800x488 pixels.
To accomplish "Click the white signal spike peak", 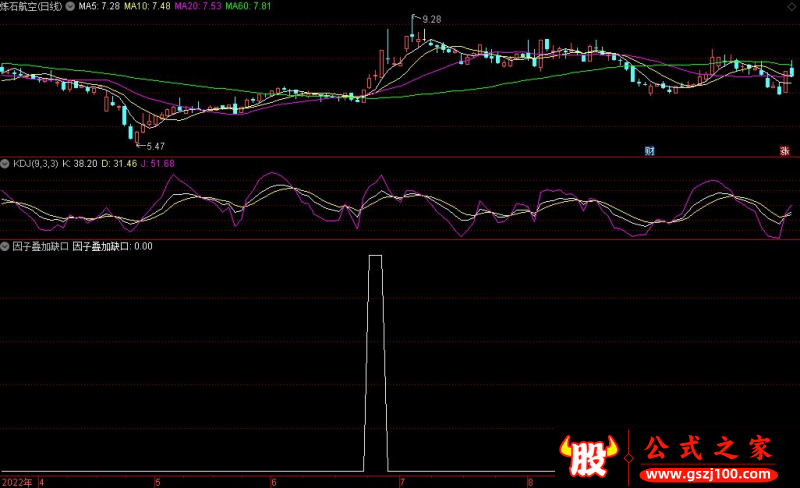I will (376, 257).
